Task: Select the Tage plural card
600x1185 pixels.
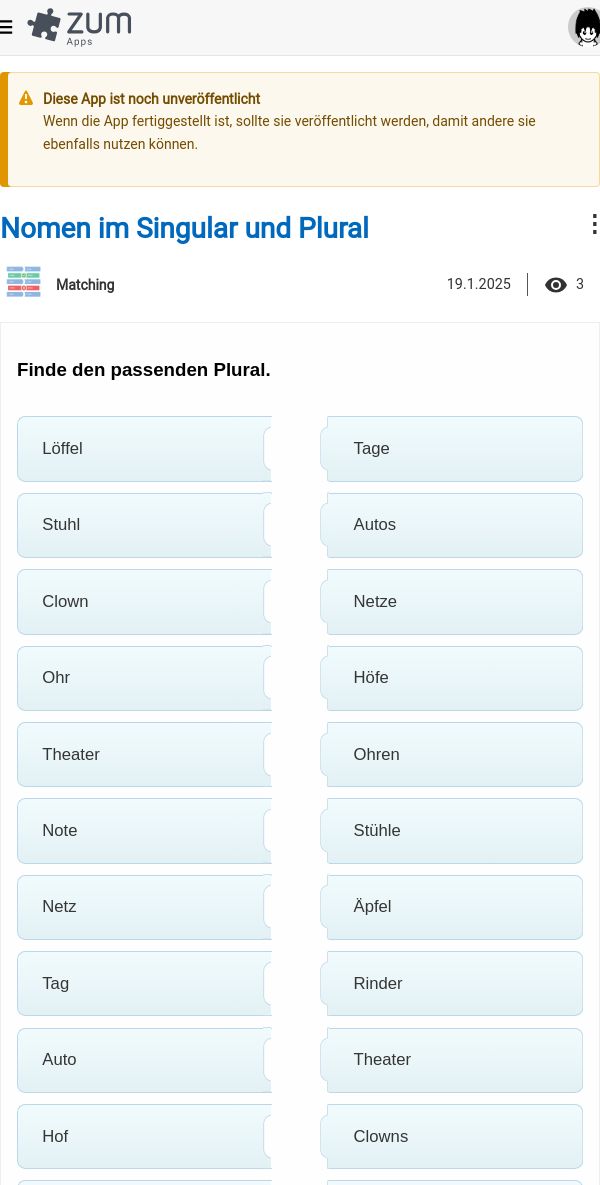Action: pyautogui.click(x=451, y=449)
